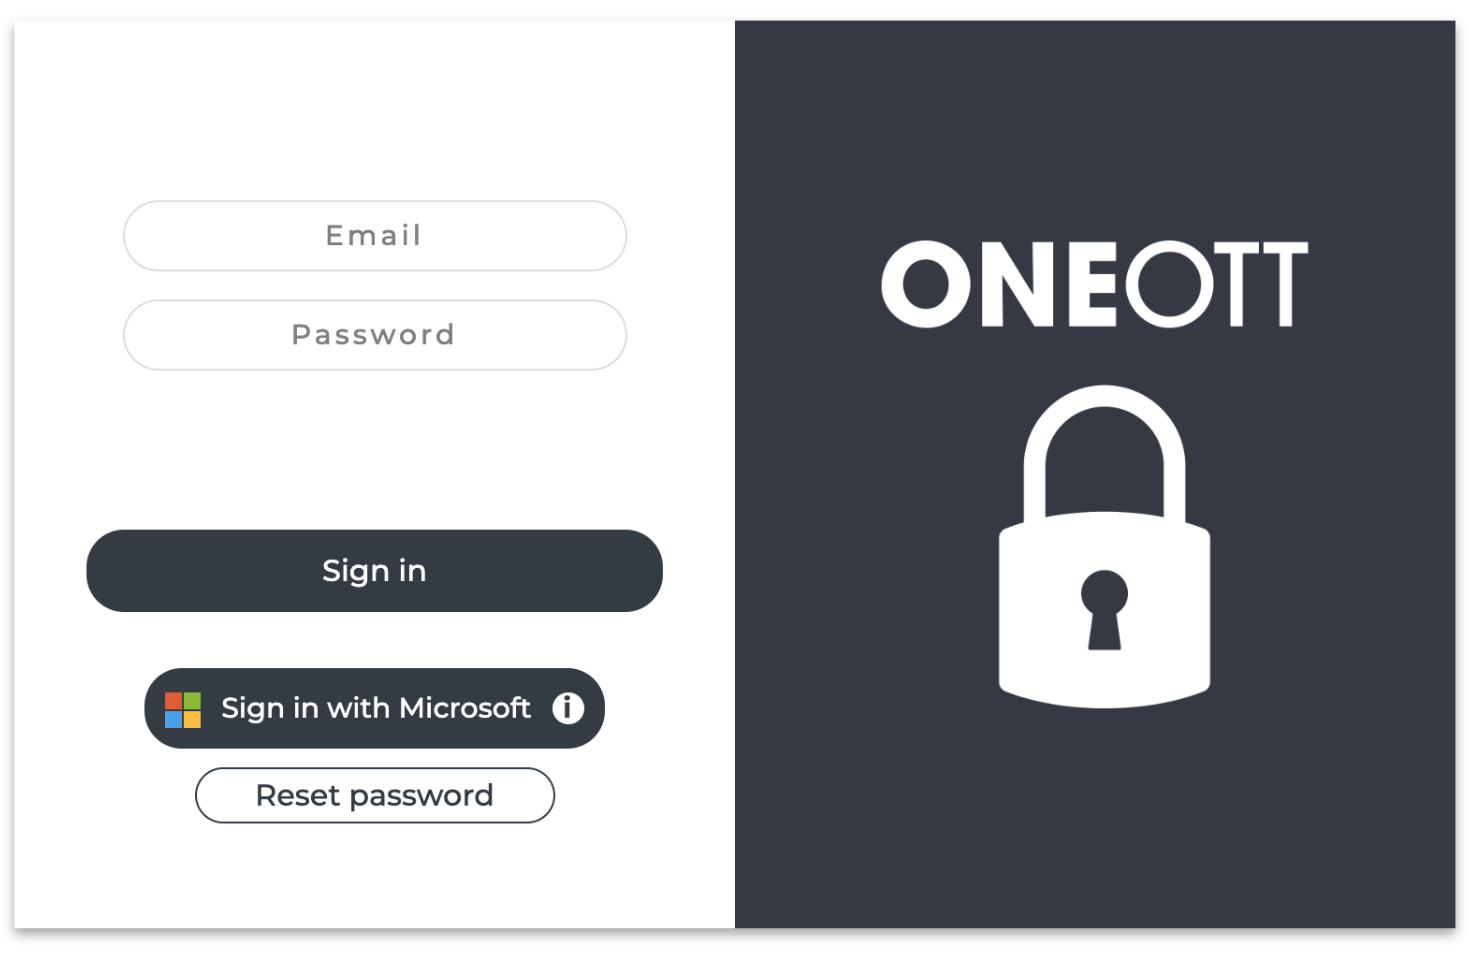Click the Reset password button
The image size is (1472, 954).
(374, 796)
